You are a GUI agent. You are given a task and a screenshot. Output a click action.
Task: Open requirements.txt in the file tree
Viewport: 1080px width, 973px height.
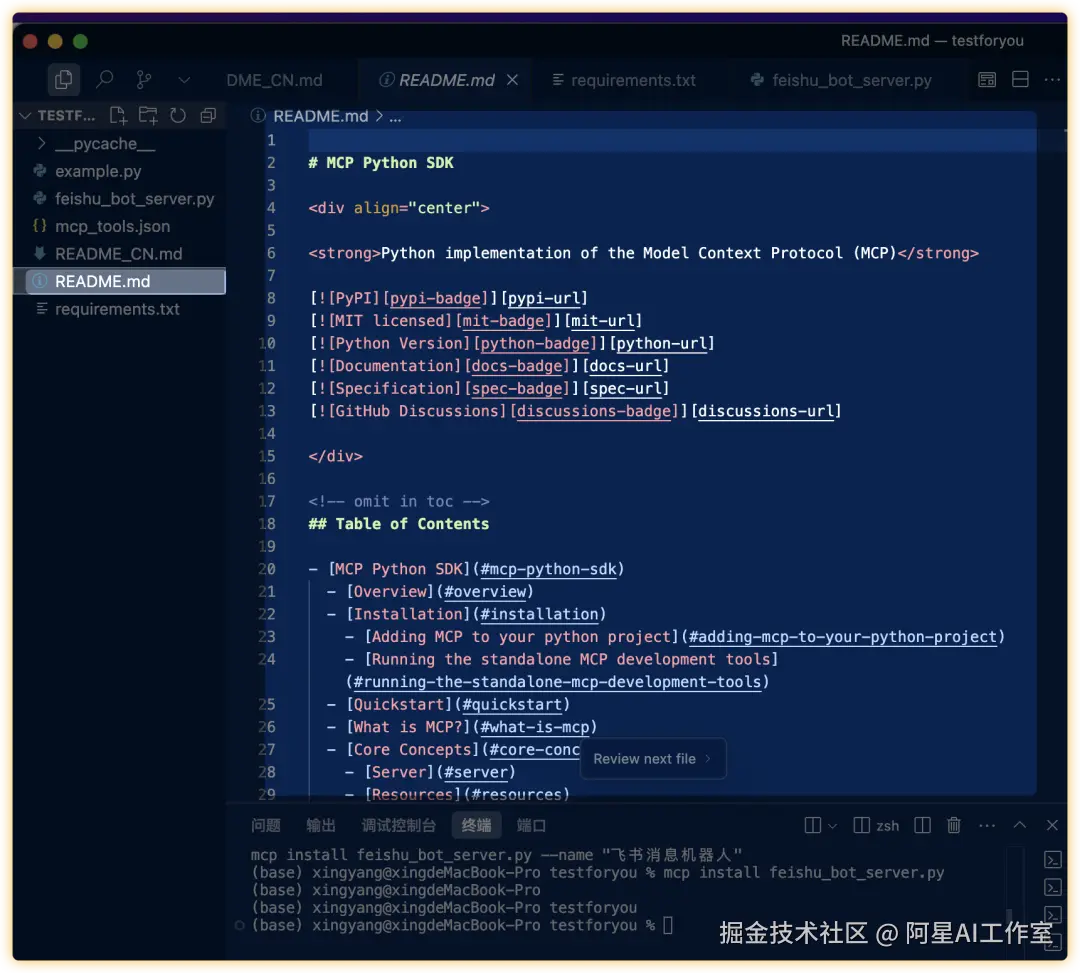coord(117,308)
